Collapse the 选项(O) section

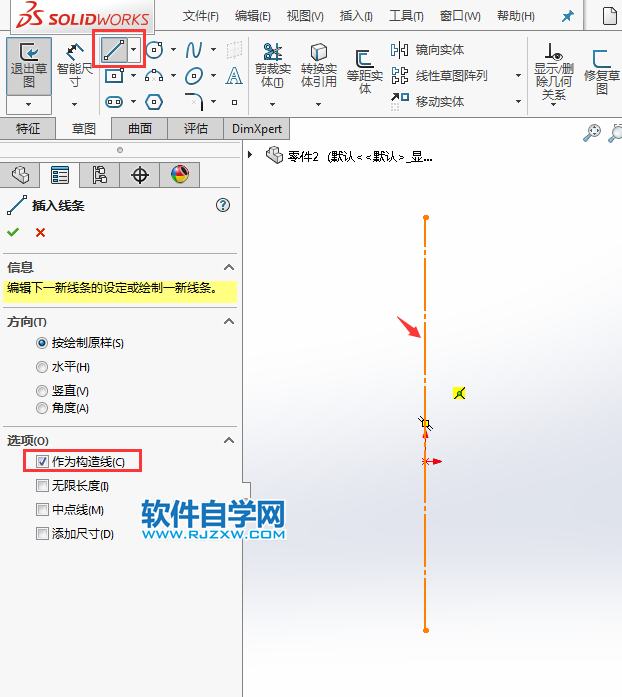(x=229, y=440)
